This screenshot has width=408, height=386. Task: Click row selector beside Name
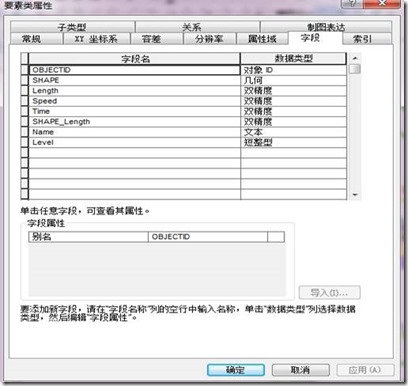coord(25,132)
